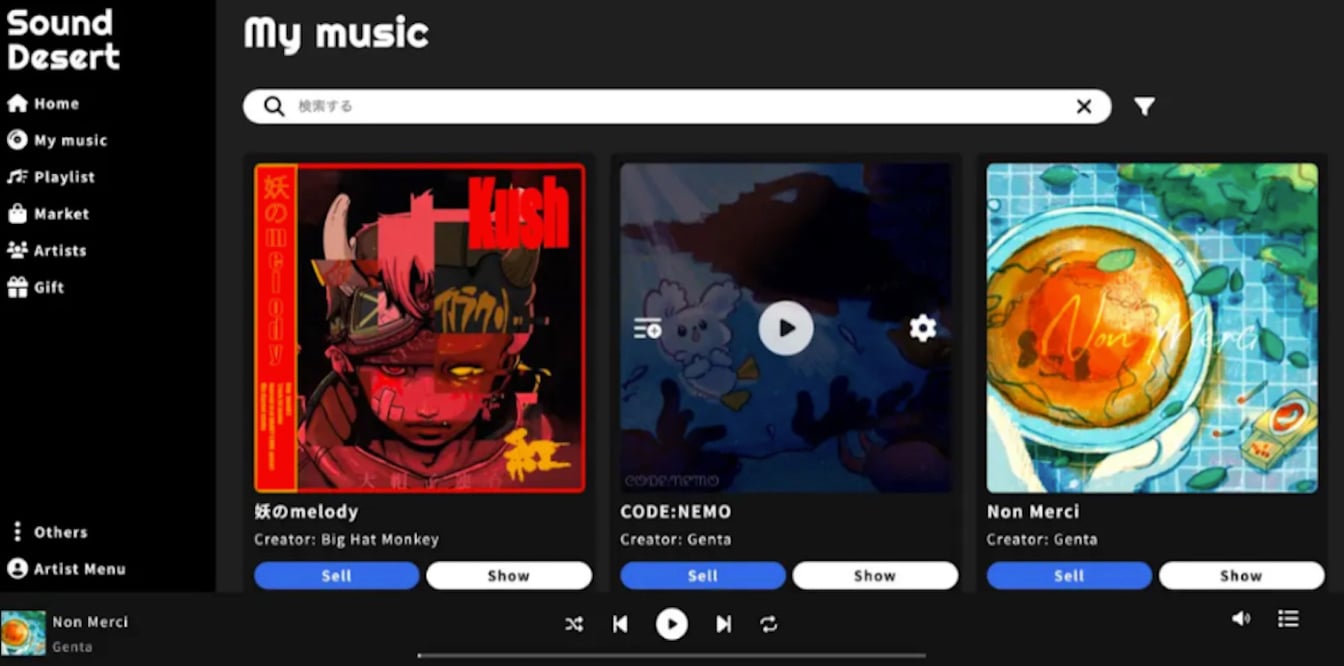
Task: Toggle repeat mode in the player bar
Action: tap(768, 624)
